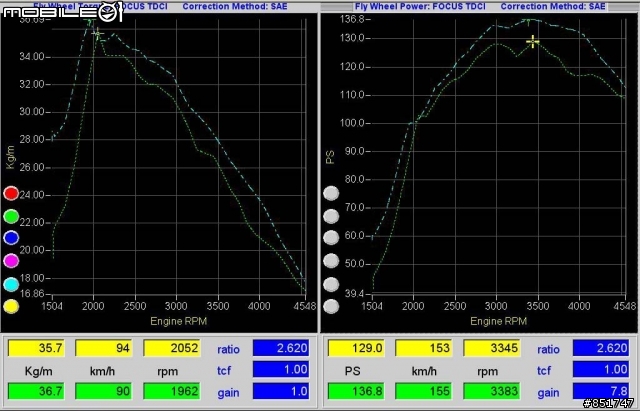Viewport: 640px width, 411px height.
Task: Click the blue run selector circle
Action: [x=11, y=238]
